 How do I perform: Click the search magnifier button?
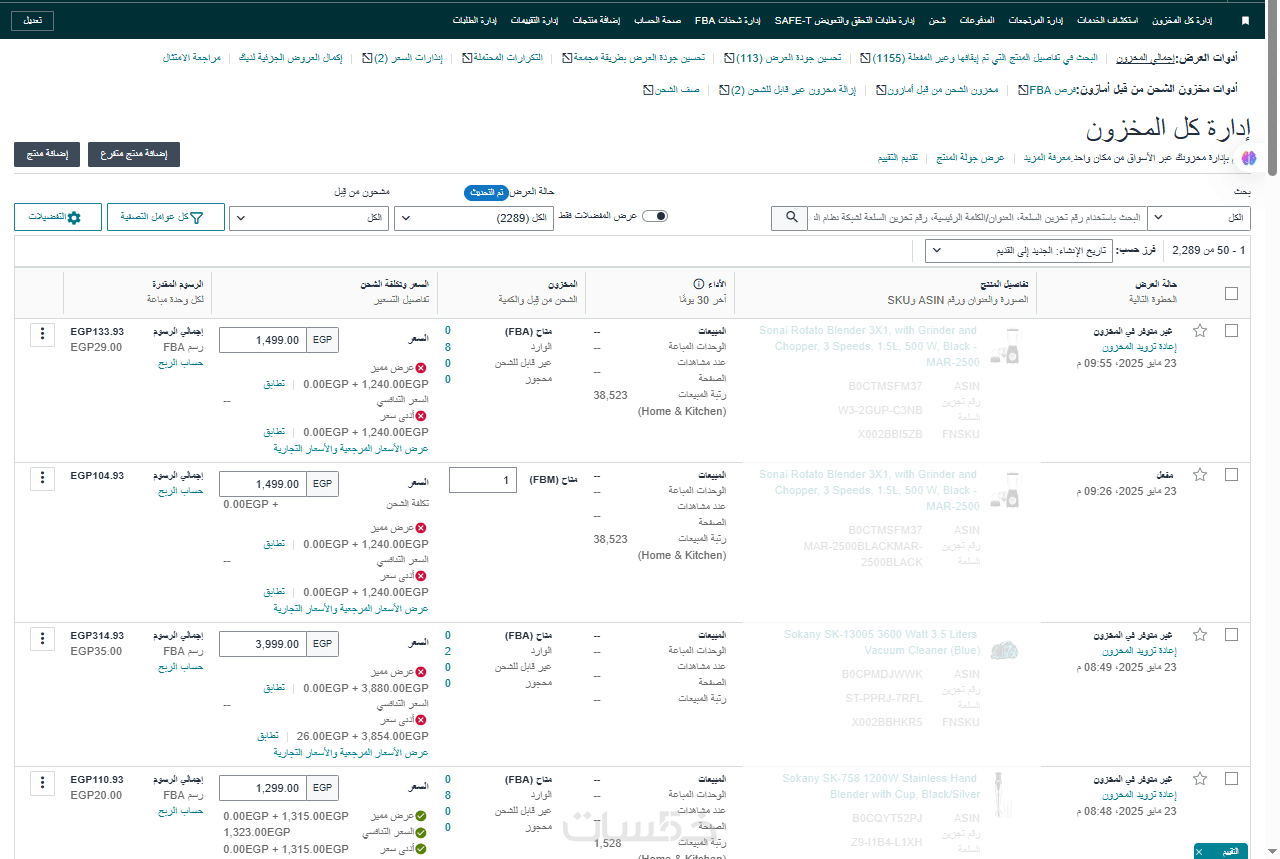[791, 217]
